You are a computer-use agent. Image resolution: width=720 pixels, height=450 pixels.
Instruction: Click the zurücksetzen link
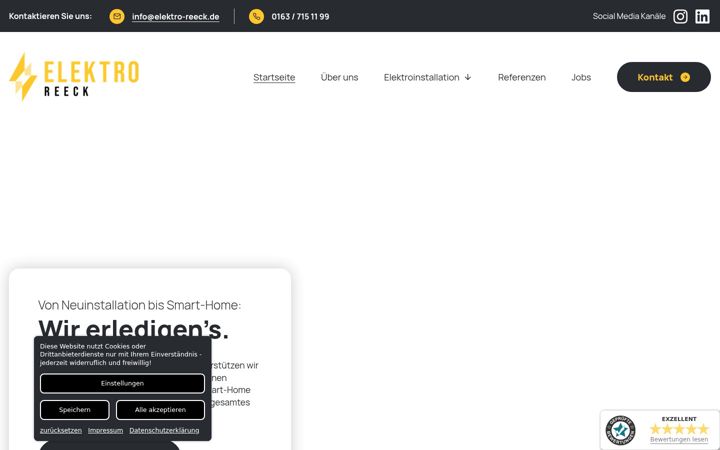click(x=61, y=430)
